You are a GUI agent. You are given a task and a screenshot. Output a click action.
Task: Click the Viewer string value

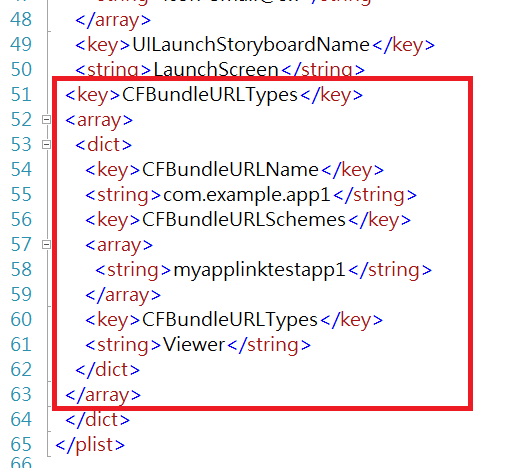[194, 345]
